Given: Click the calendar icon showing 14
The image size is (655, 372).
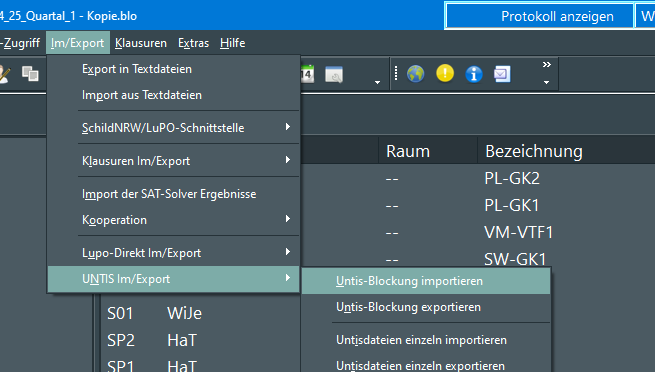Looking at the screenshot, I should tap(307, 74).
